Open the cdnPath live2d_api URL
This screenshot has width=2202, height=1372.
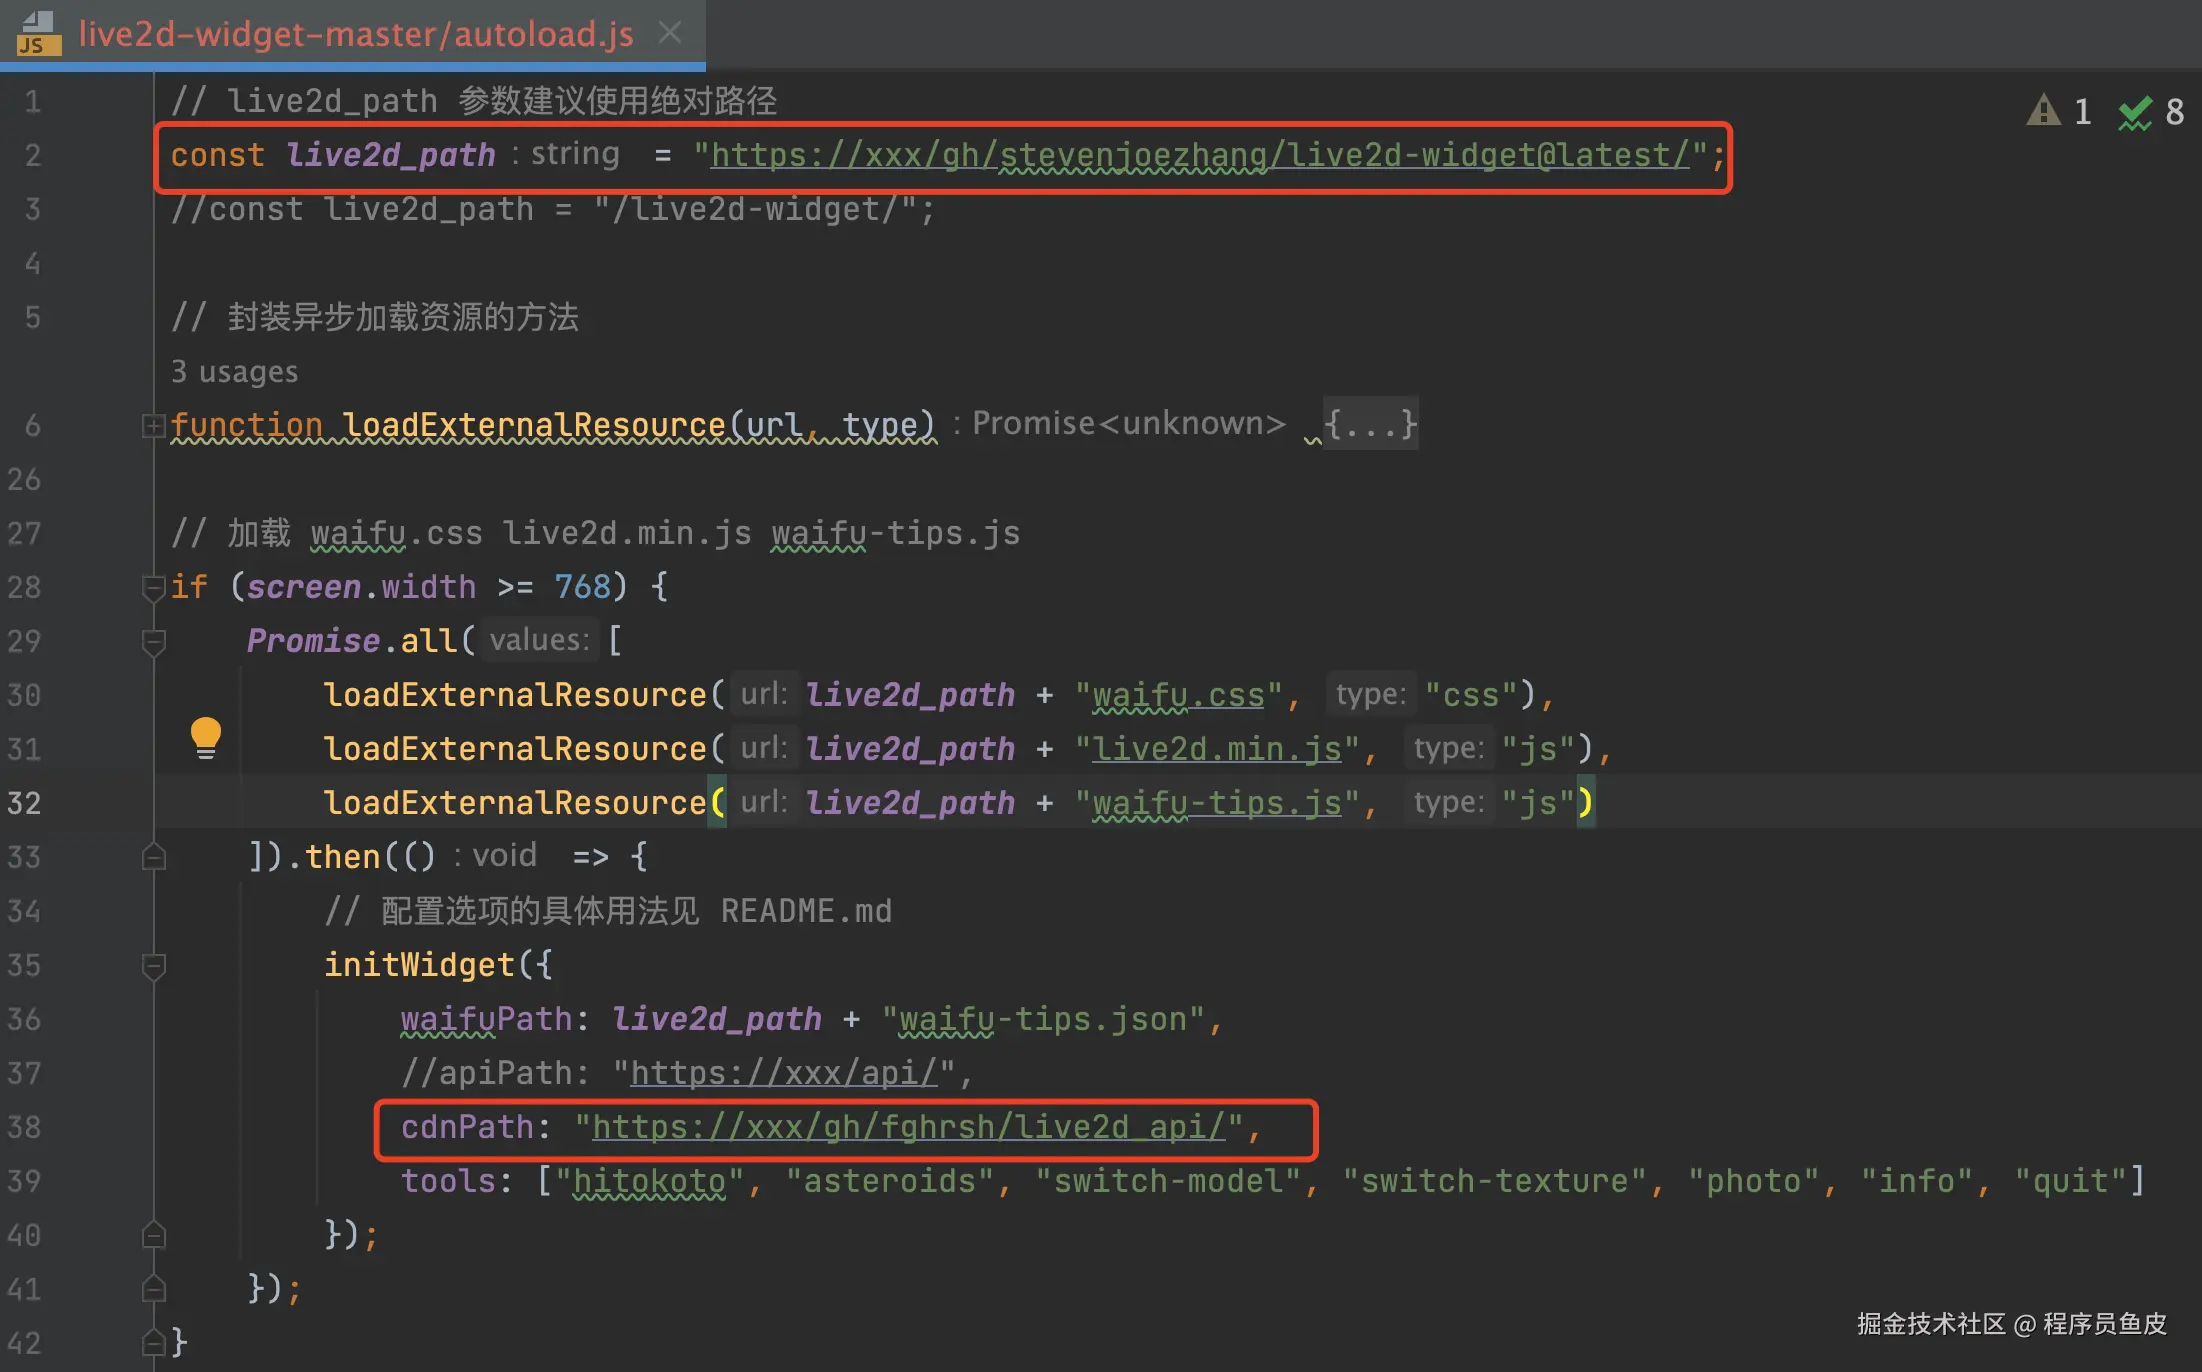coord(908,1128)
